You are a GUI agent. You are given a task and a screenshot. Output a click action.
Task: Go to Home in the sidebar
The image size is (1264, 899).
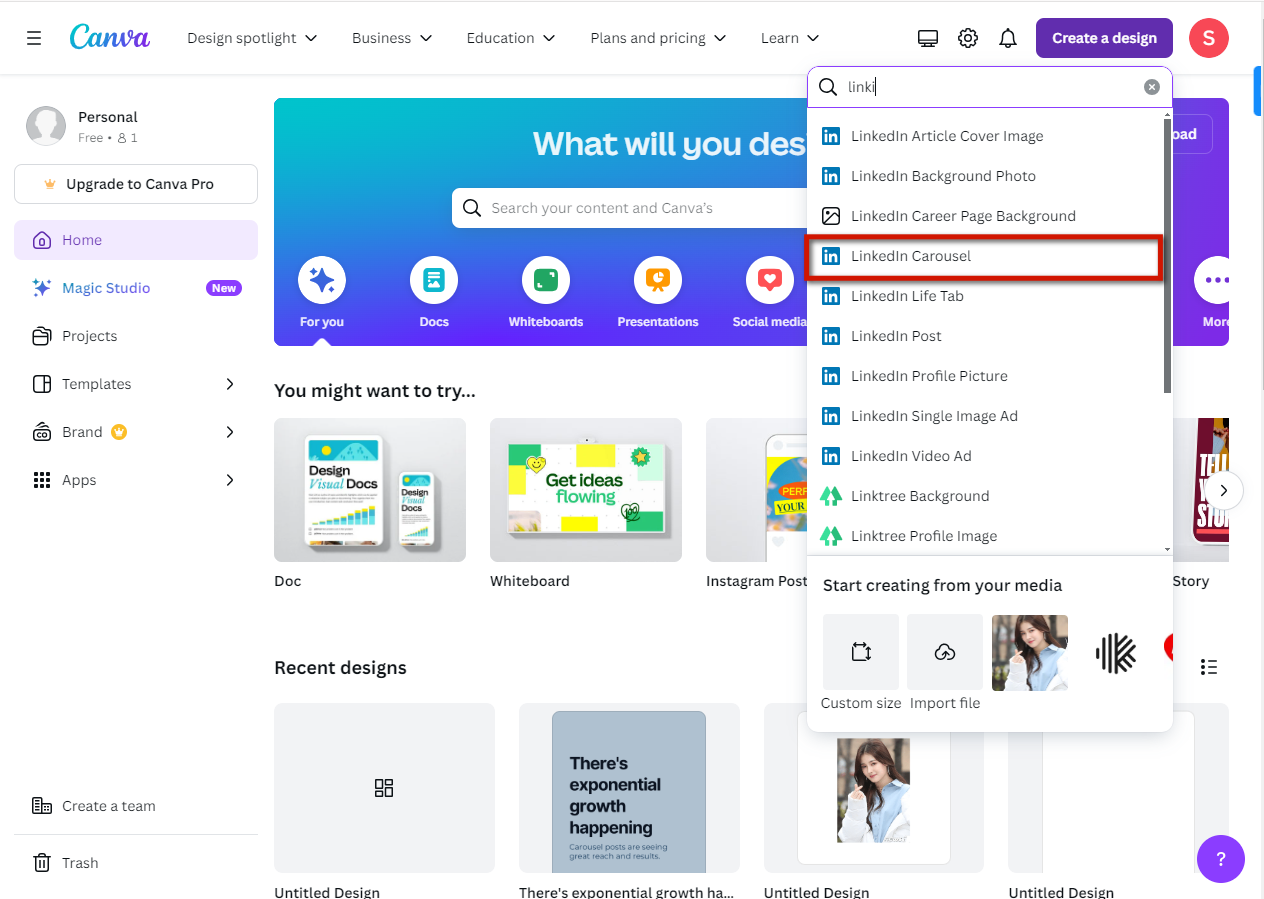(136, 240)
